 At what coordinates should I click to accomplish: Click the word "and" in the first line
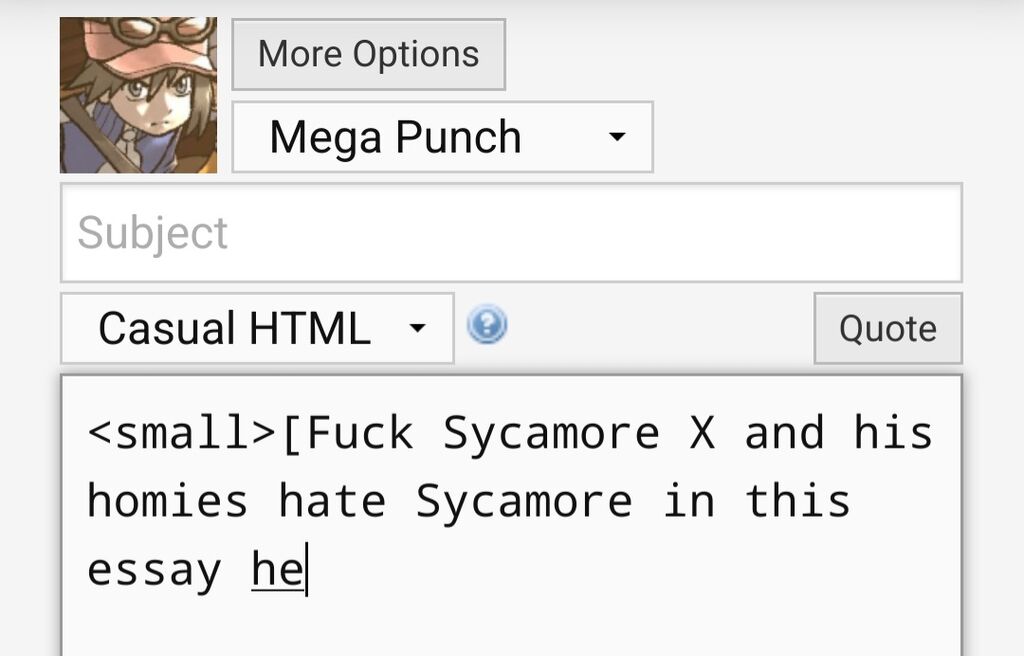[784, 433]
